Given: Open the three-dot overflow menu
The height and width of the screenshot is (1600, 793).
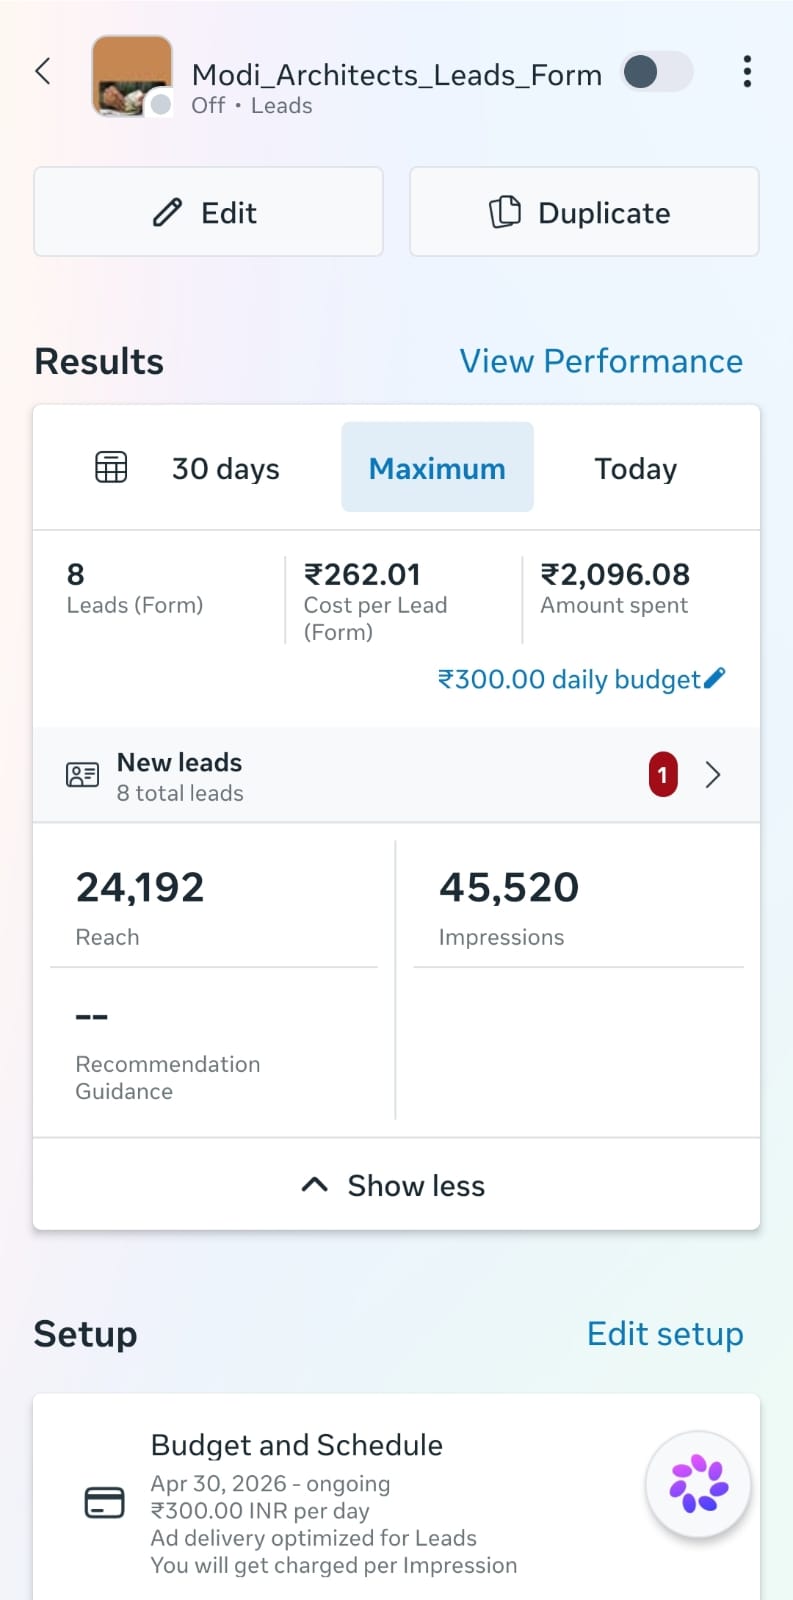Looking at the screenshot, I should point(747,71).
